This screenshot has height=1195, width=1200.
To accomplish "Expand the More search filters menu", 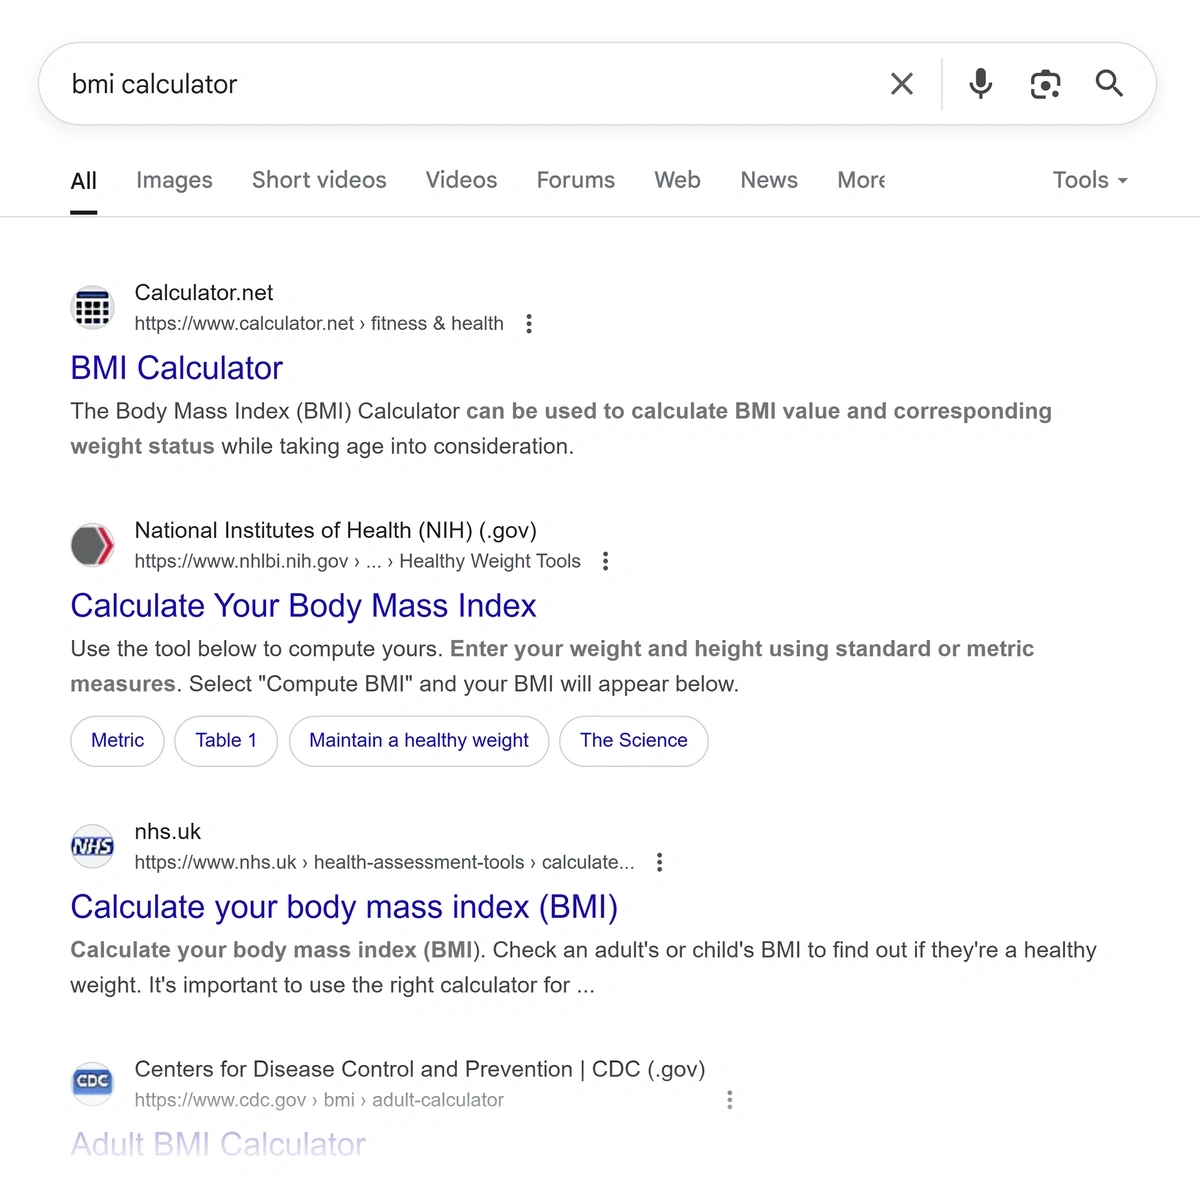I will 861,180.
